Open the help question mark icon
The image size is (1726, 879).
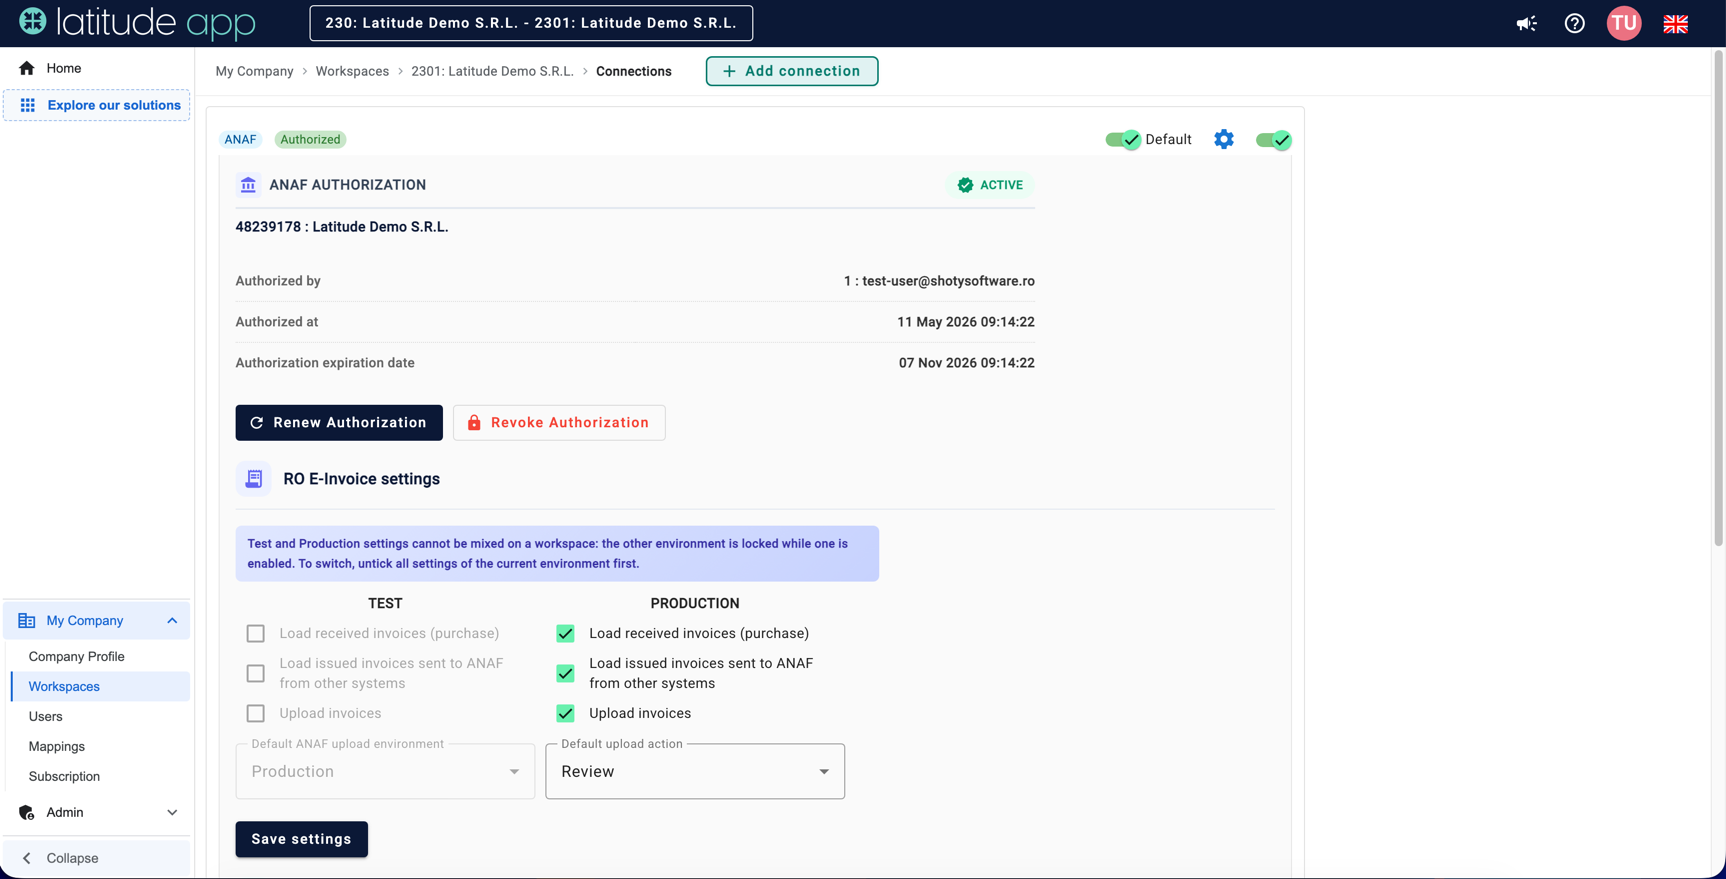click(x=1575, y=23)
